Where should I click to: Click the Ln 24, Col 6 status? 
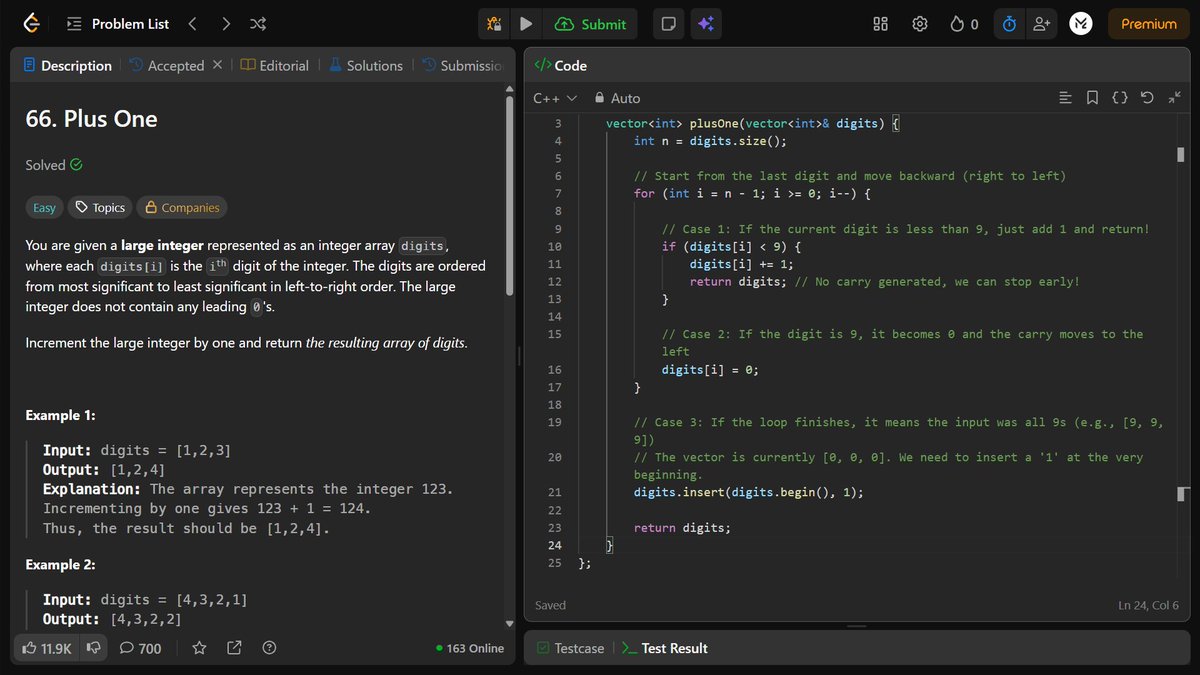(x=1148, y=606)
